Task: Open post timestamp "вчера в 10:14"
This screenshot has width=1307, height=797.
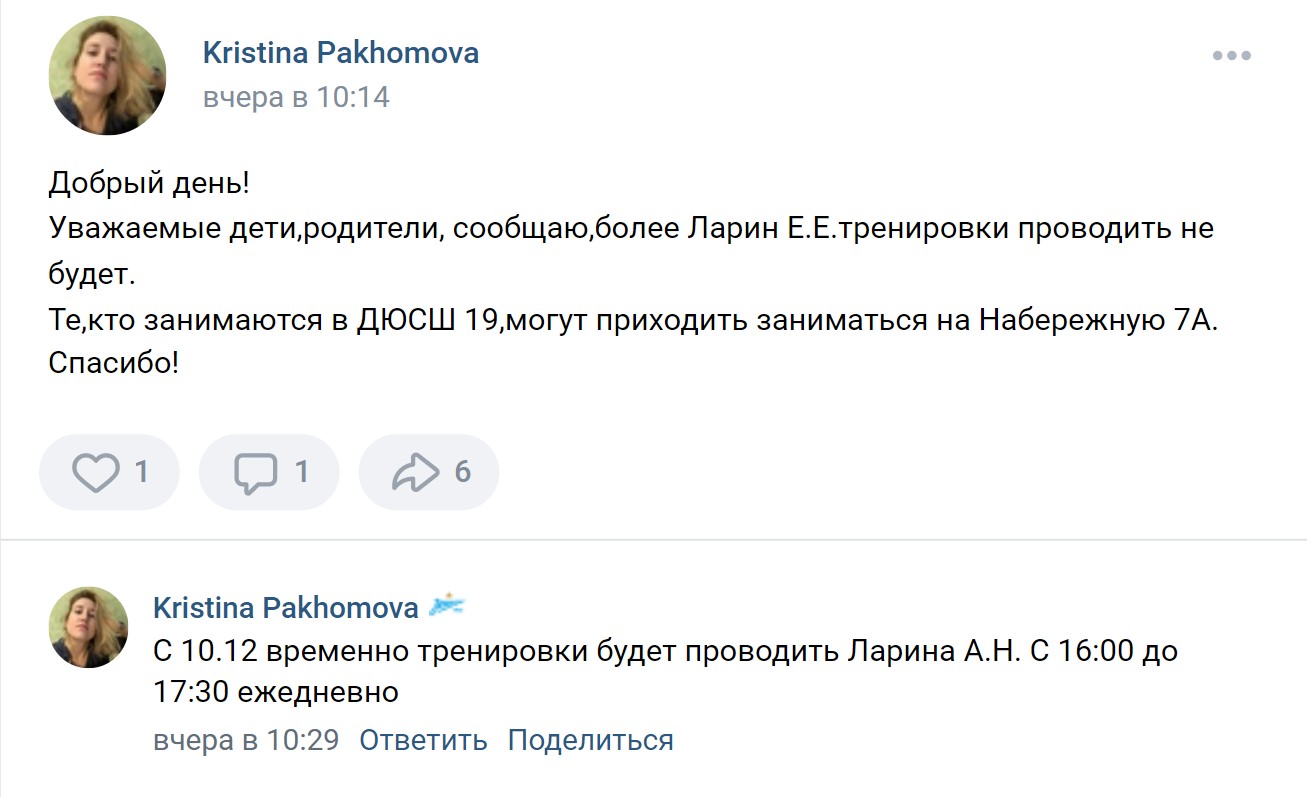Action: [296, 98]
